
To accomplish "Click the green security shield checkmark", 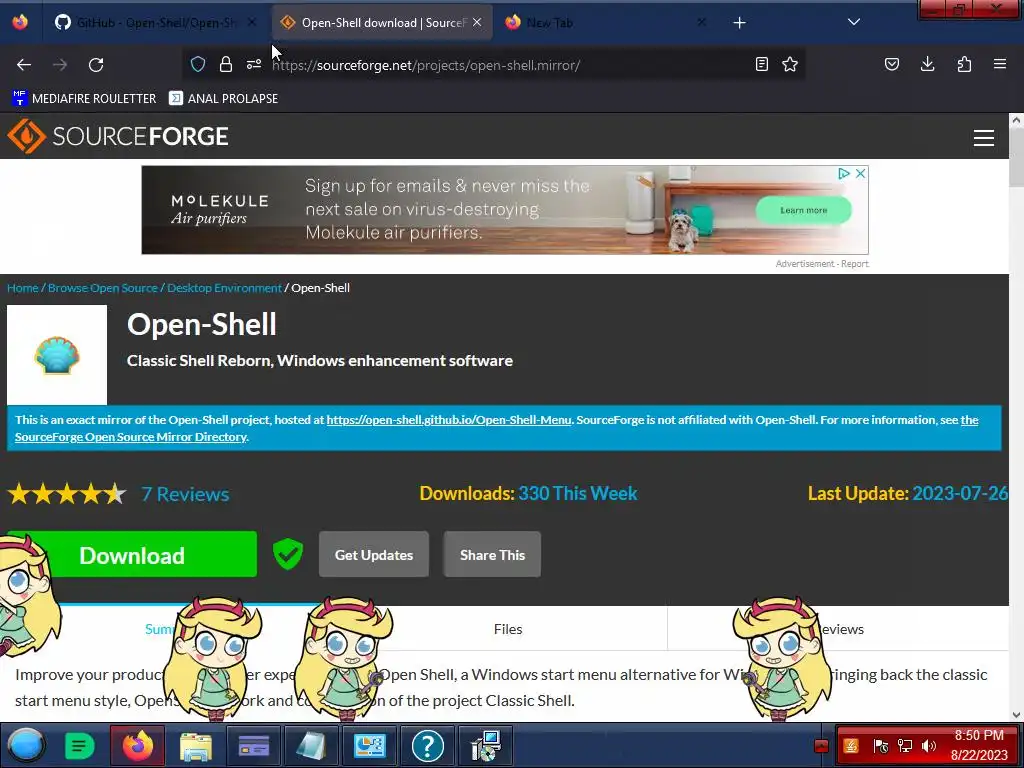I will pyautogui.click(x=287, y=554).
